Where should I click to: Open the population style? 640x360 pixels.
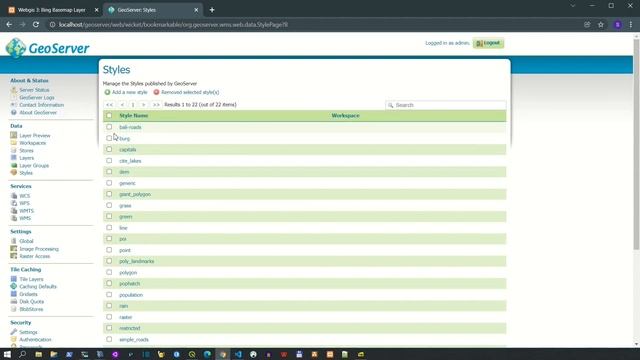[131, 295]
